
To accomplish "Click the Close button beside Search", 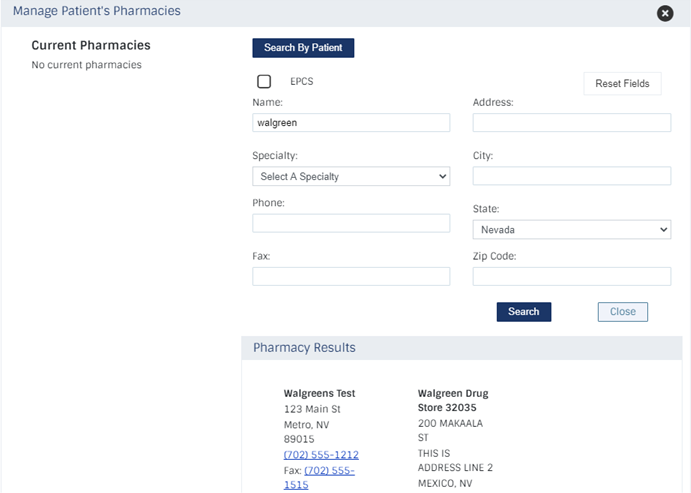I will 623,312.
